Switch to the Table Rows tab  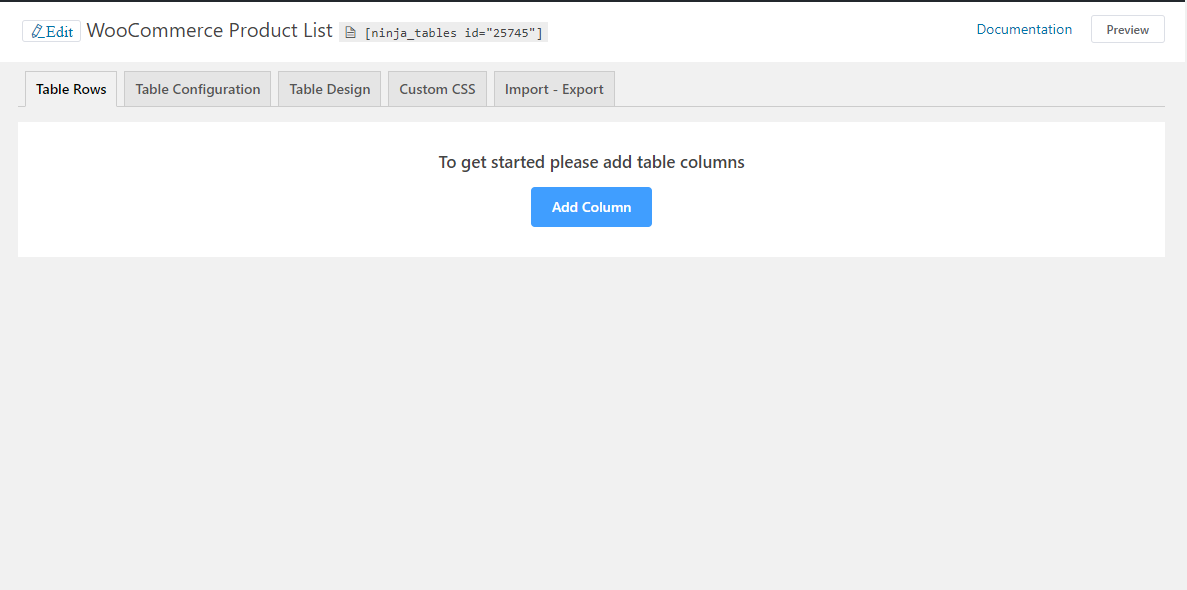[x=71, y=89]
